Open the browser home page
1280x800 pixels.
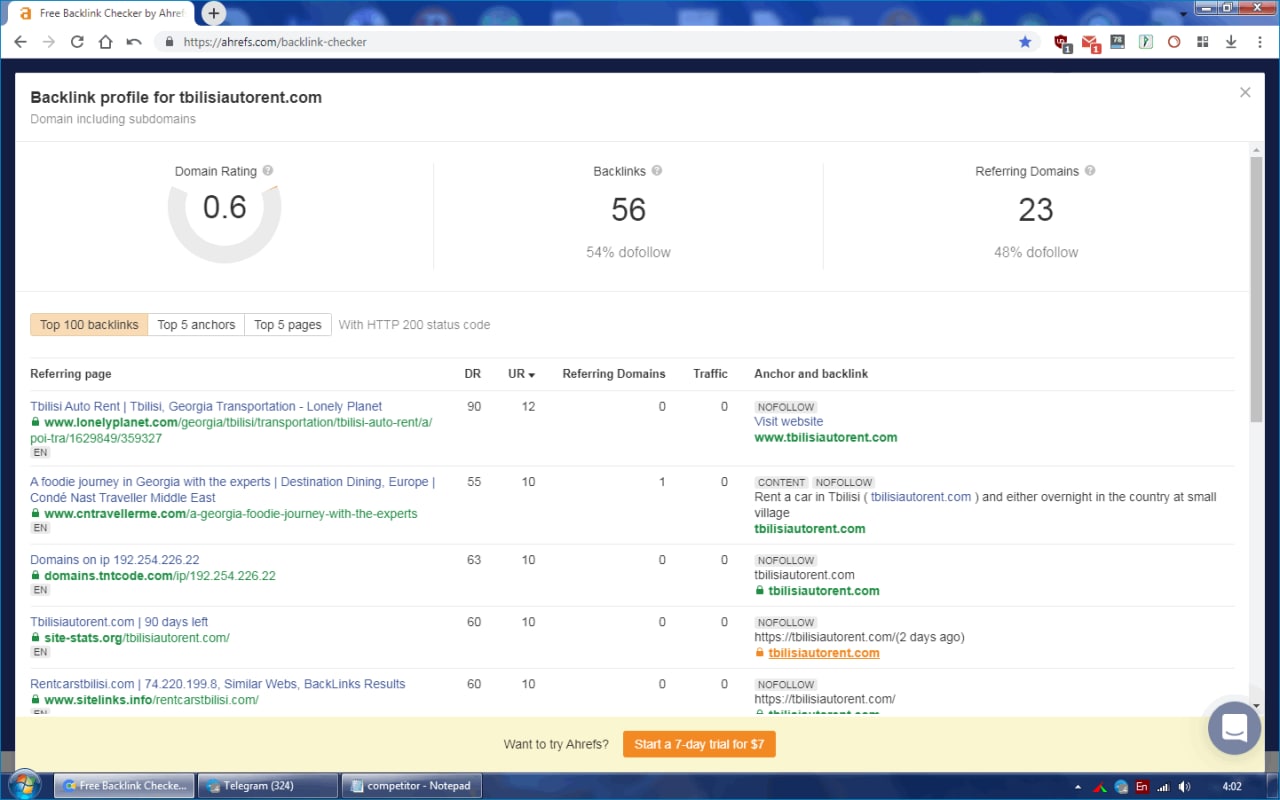pyautogui.click(x=105, y=42)
